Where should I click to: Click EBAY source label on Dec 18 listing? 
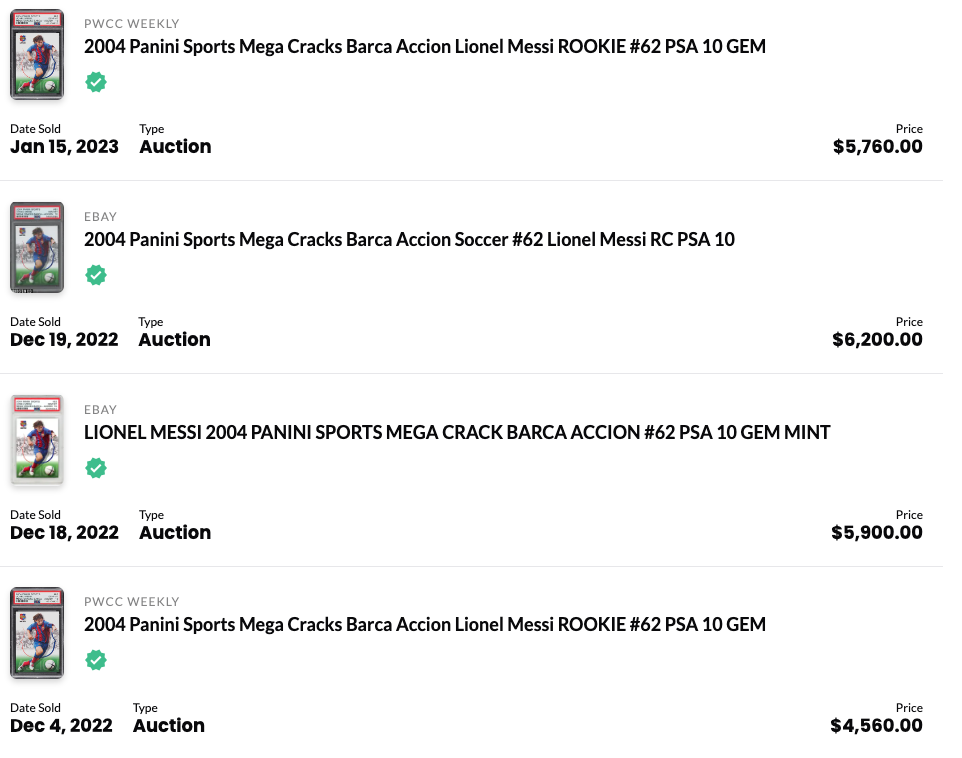[101, 409]
